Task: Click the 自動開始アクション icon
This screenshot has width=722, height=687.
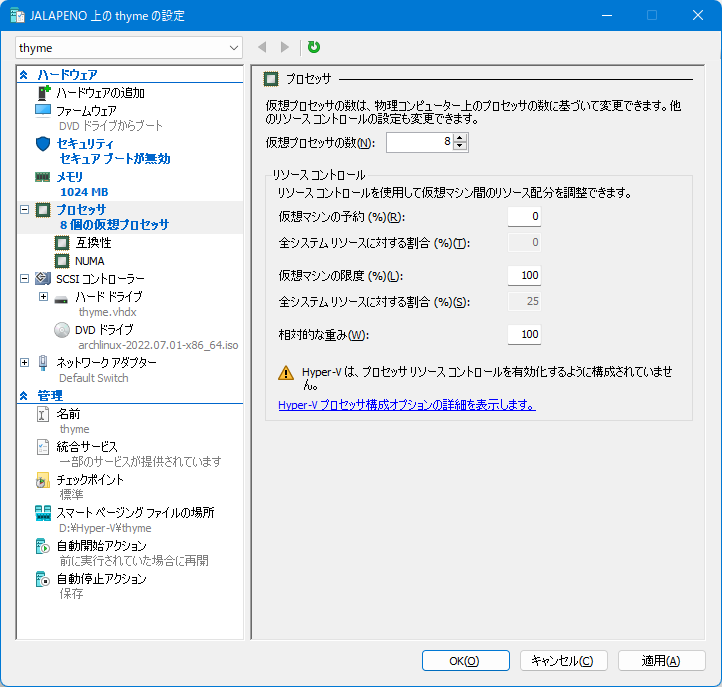Action: pyautogui.click(x=43, y=546)
